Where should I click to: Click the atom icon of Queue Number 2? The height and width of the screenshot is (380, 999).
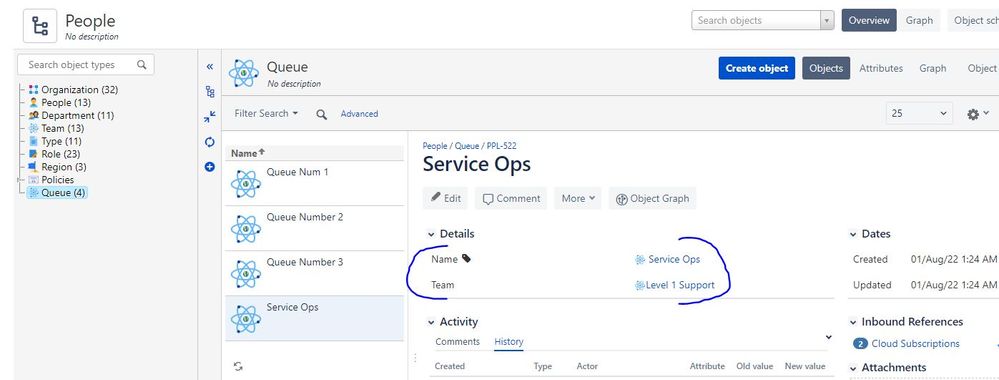tap(245, 229)
